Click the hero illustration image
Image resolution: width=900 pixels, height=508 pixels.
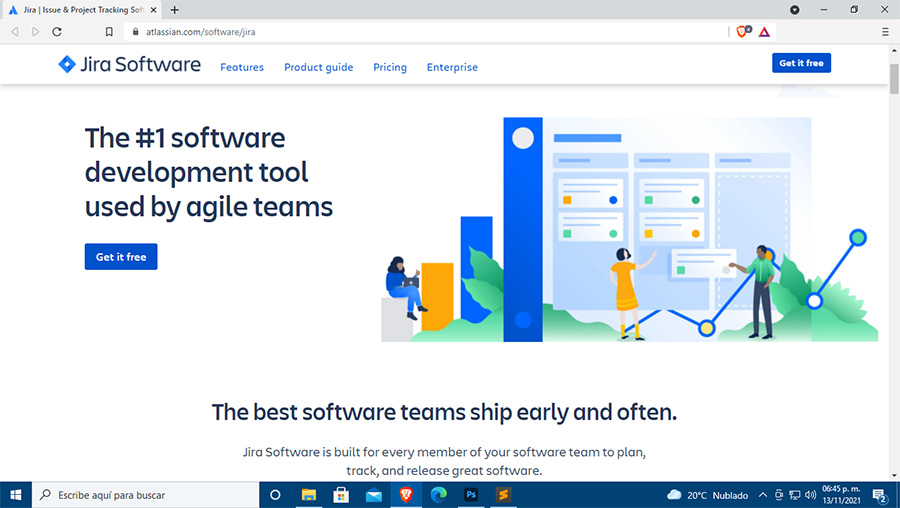point(630,230)
